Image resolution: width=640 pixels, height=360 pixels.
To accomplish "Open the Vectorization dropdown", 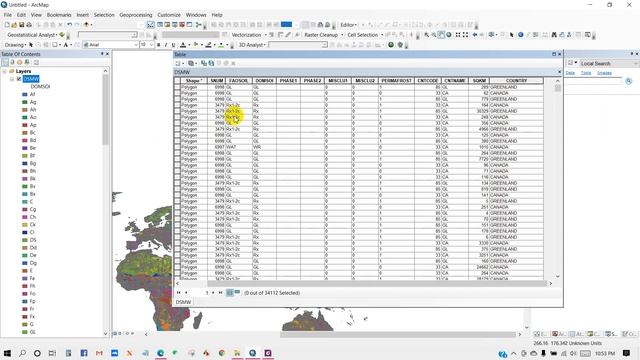I will [249, 35].
